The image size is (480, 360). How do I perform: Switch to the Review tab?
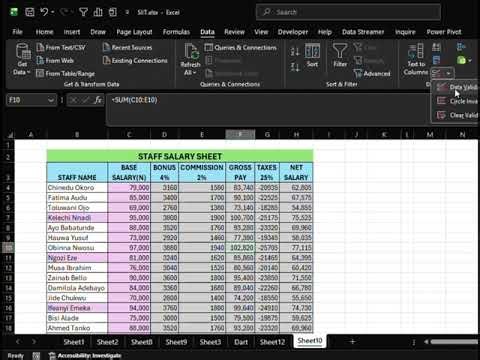tap(234, 32)
